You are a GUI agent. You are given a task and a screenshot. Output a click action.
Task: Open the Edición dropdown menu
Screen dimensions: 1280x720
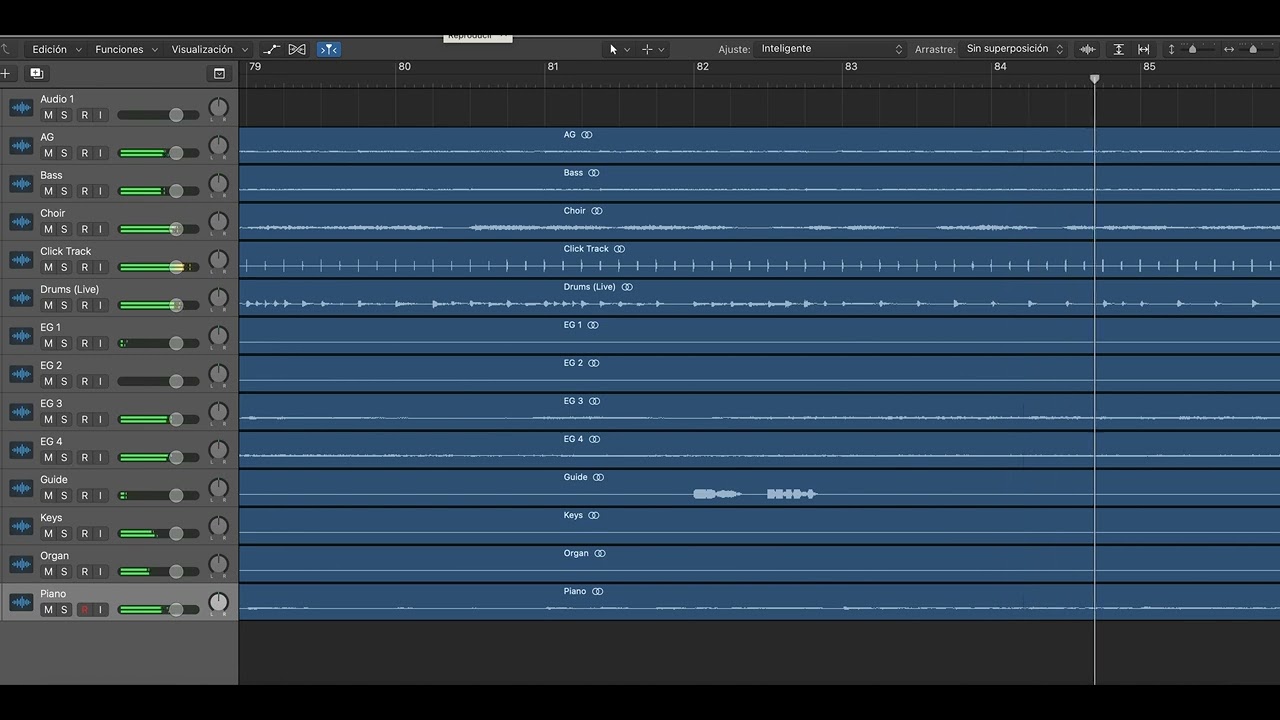tap(57, 49)
